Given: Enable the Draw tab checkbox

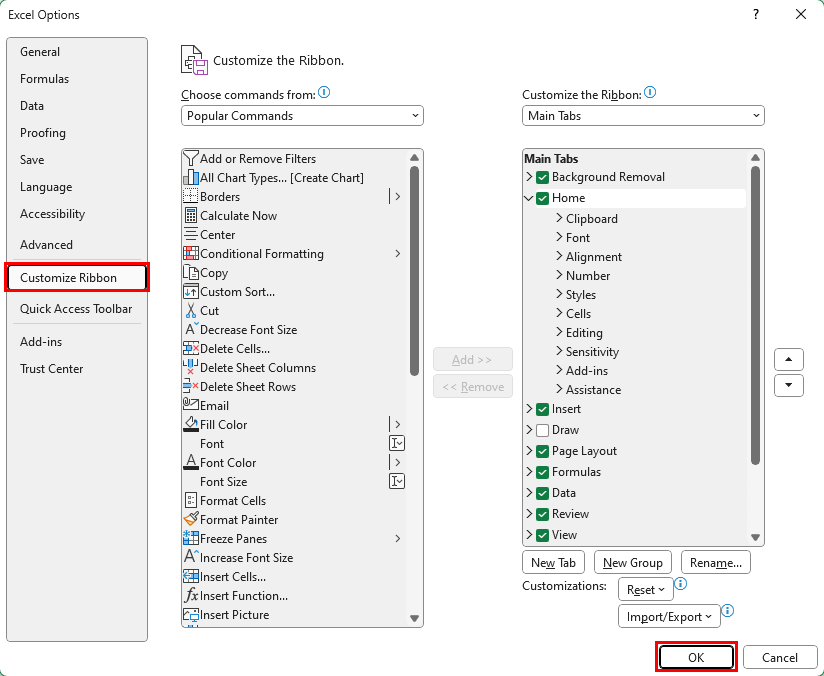Looking at the screenshot, I should point(542,430).
